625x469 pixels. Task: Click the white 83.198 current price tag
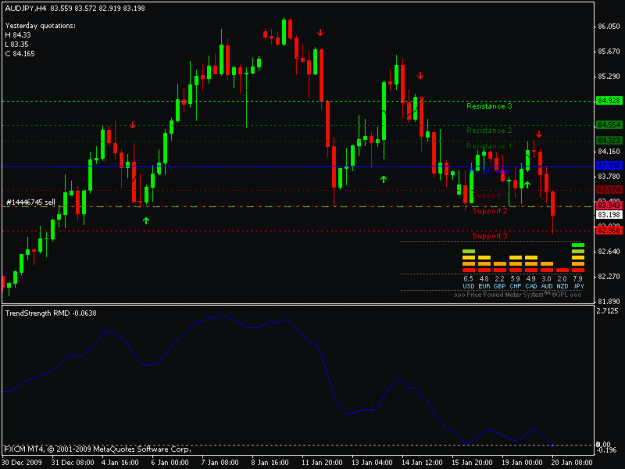click(x=609, y=215)
